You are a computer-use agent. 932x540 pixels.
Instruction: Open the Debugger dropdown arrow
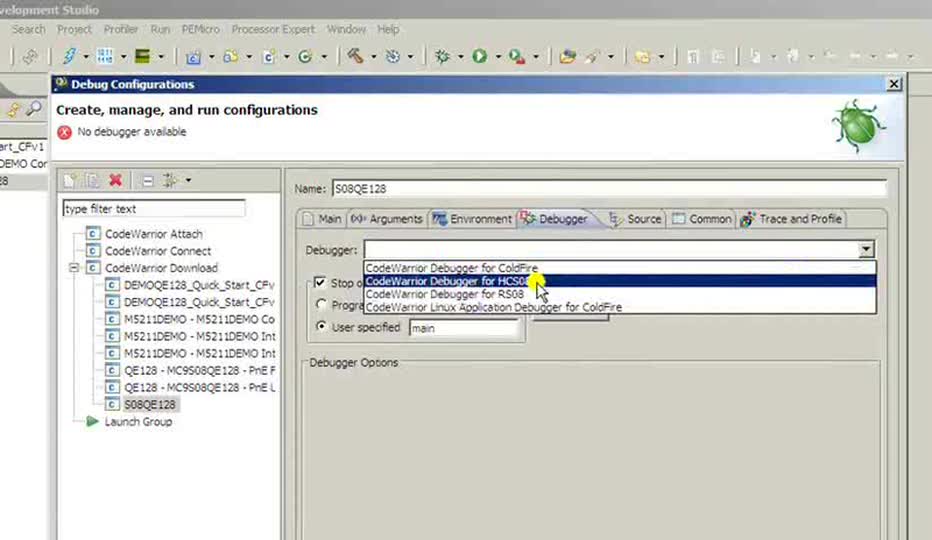(866, 250)
